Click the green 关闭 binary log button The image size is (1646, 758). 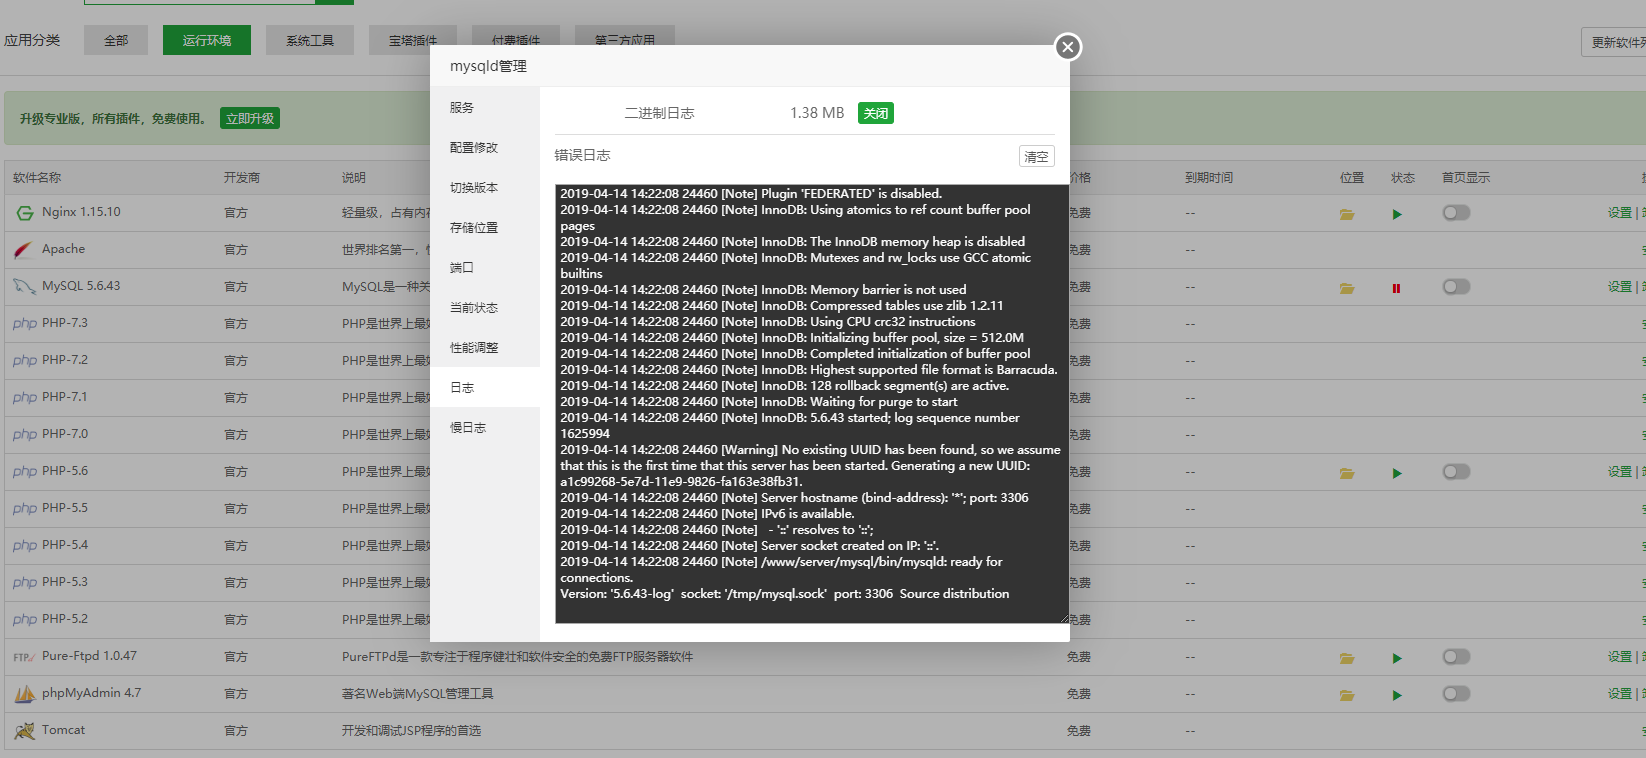[x=876, y=113]
